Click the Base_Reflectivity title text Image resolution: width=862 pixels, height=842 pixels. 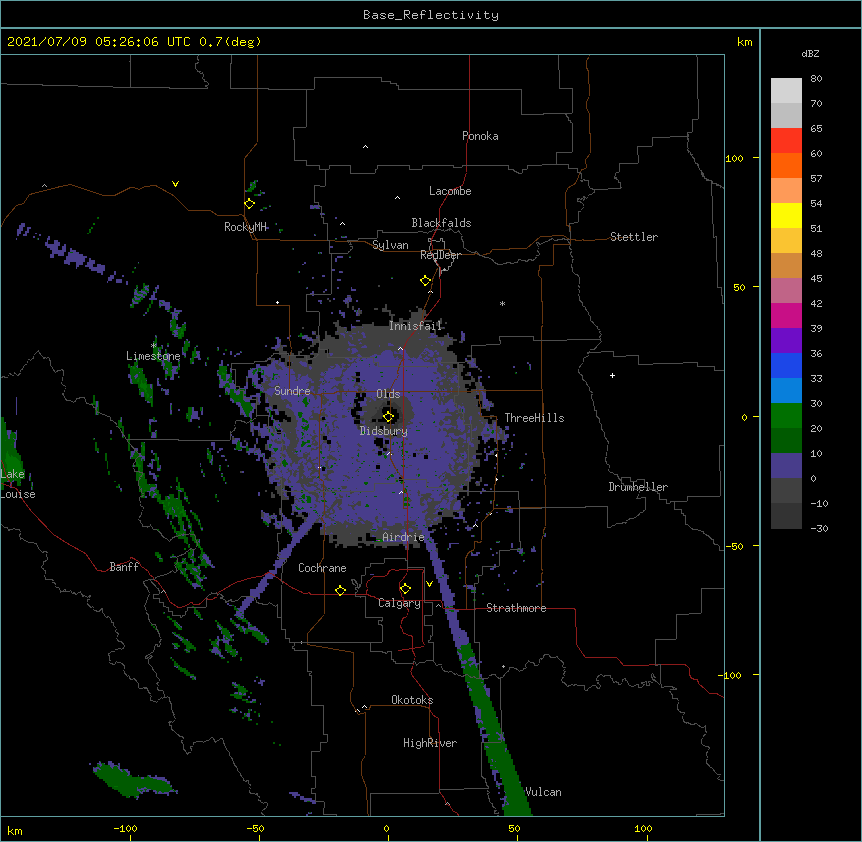431,15
